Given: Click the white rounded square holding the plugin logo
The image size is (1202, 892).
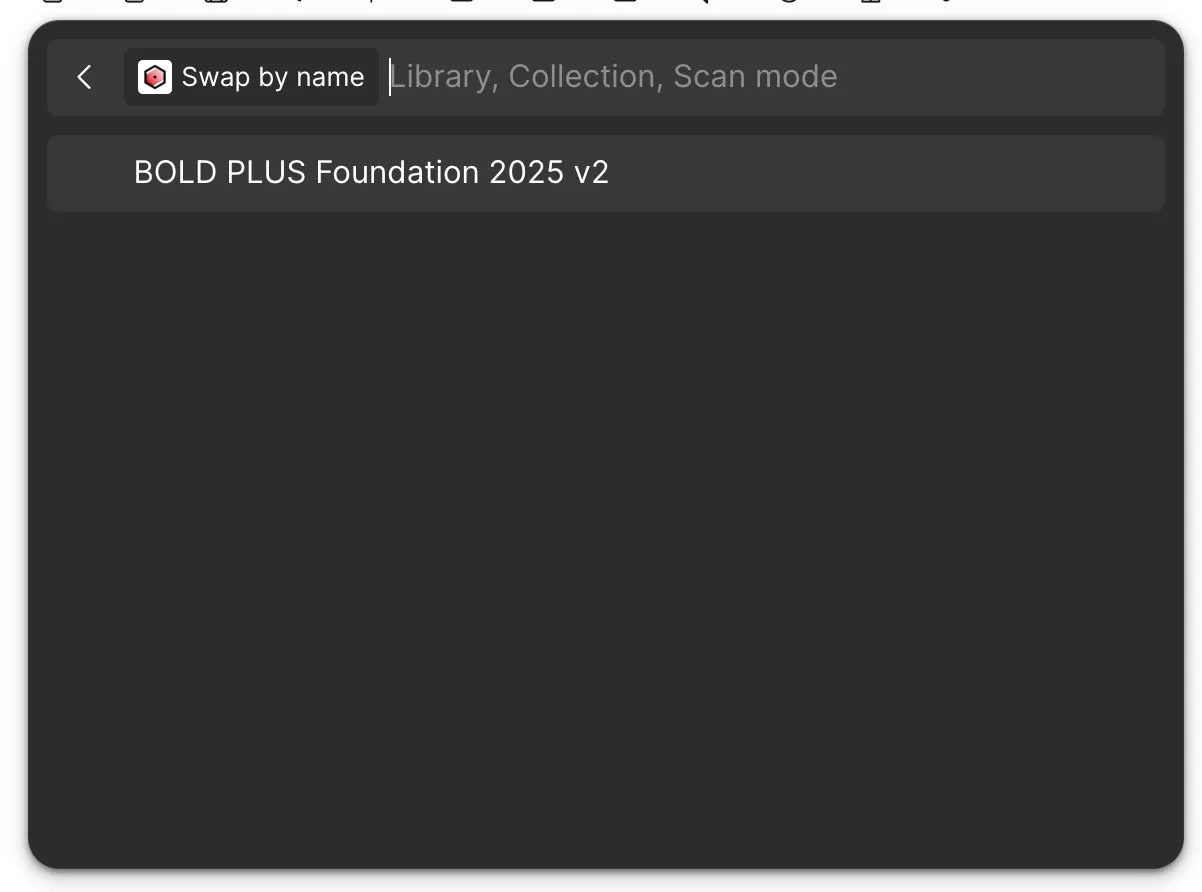Looking at the screenshot, I should click(x=155, y=76).
